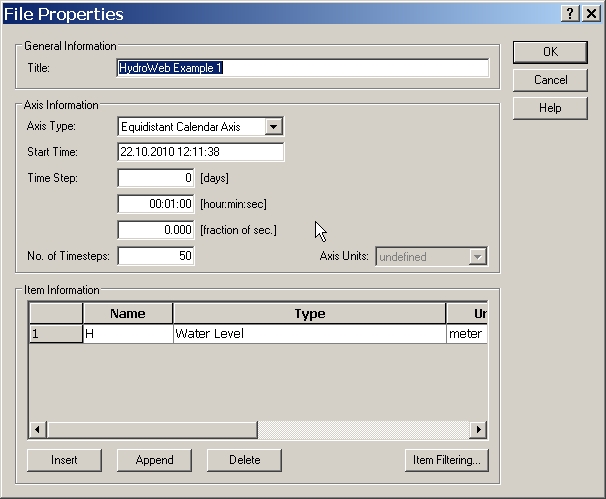Image resolution: width=606 pixels, height=499 pixels.
Task: Edit the No. of Timesteps field
Action: coord(155,256)
